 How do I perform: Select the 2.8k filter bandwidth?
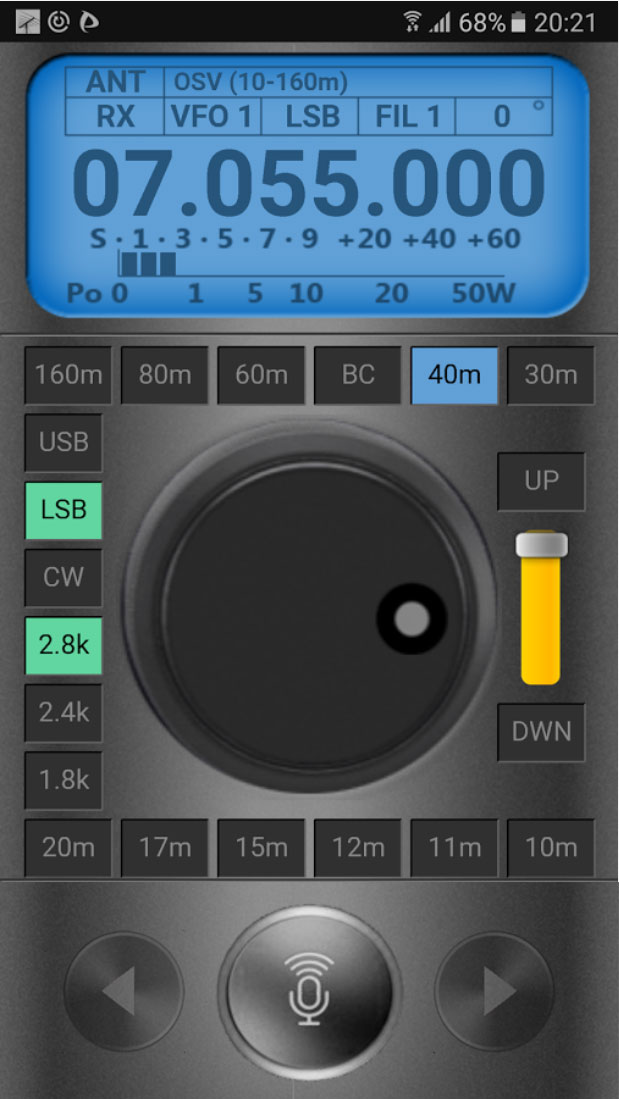[64, 645]
